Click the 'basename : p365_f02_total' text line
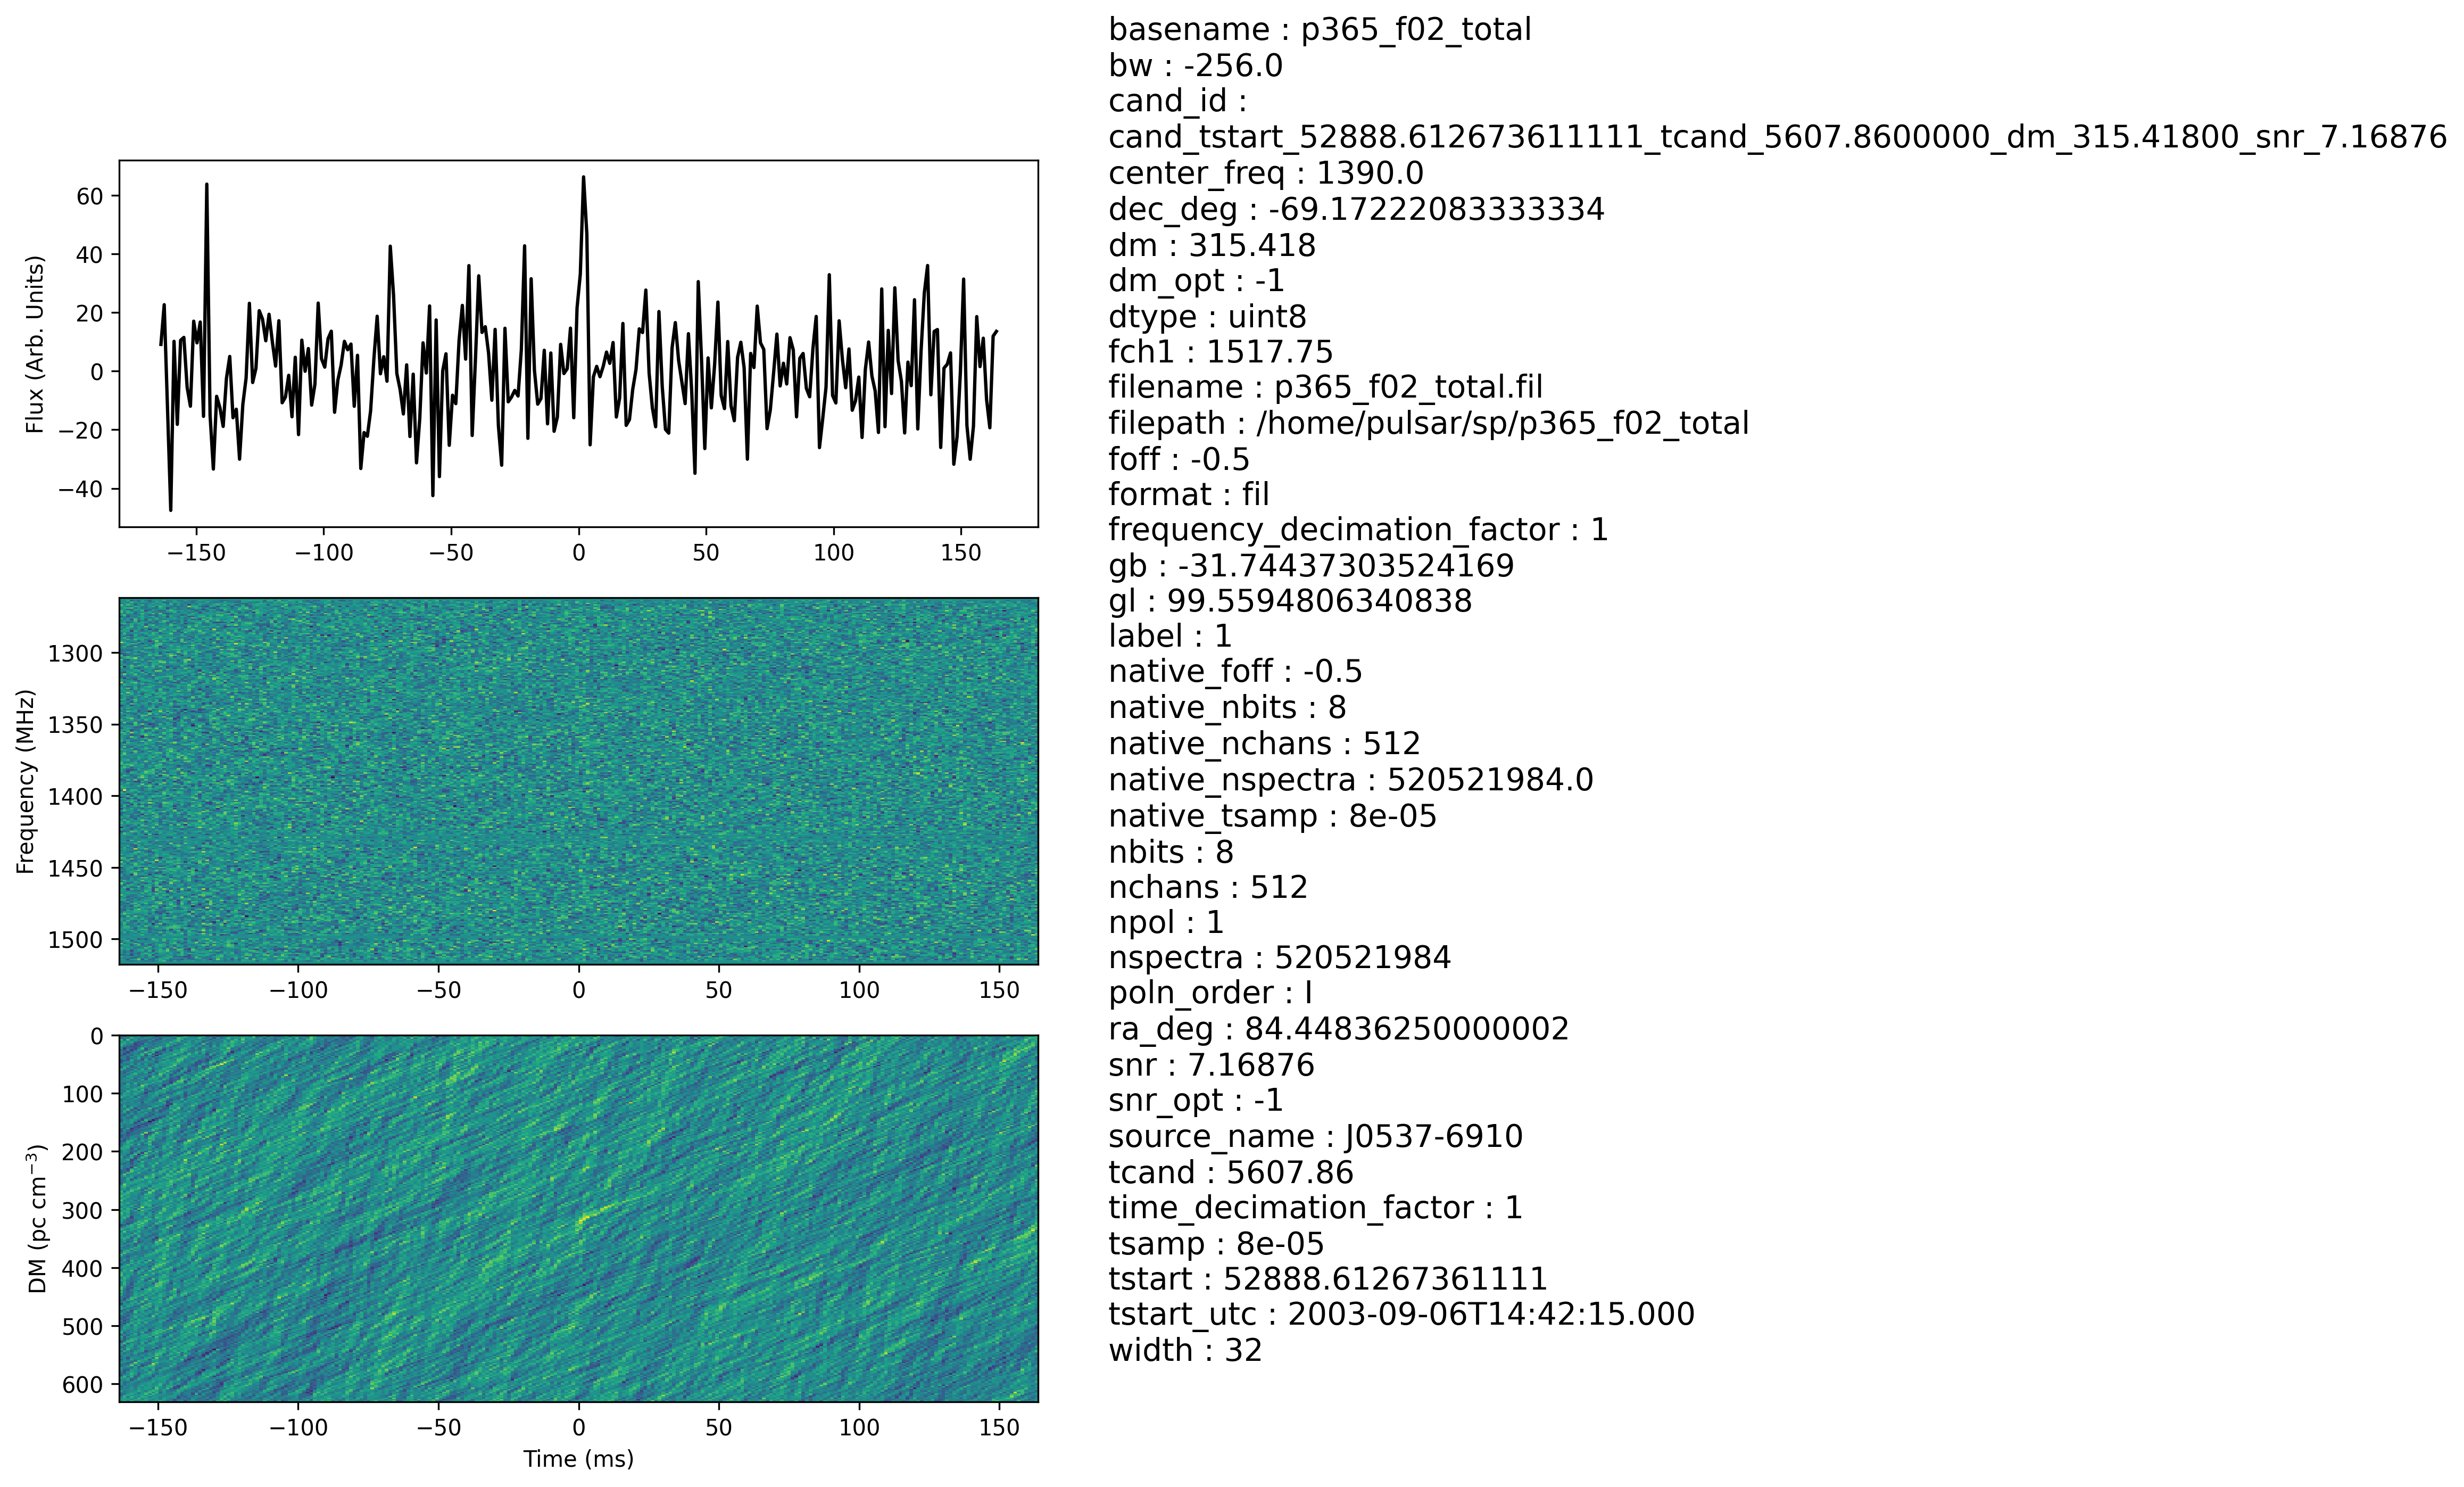This screenshot has height=1487, width=2464. click(1319, 30)
